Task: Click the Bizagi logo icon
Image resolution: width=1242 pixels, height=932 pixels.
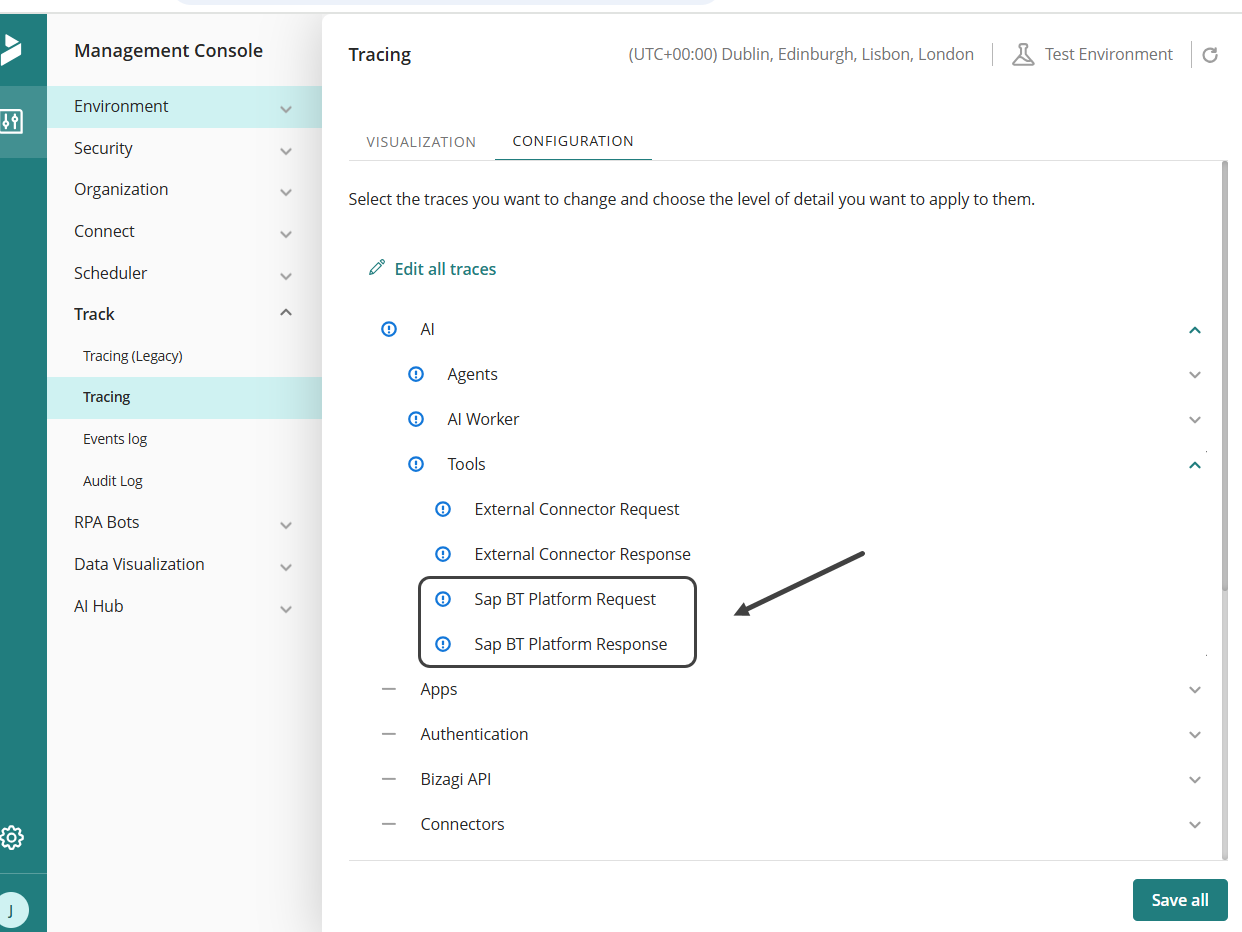Action: point(11,49)
